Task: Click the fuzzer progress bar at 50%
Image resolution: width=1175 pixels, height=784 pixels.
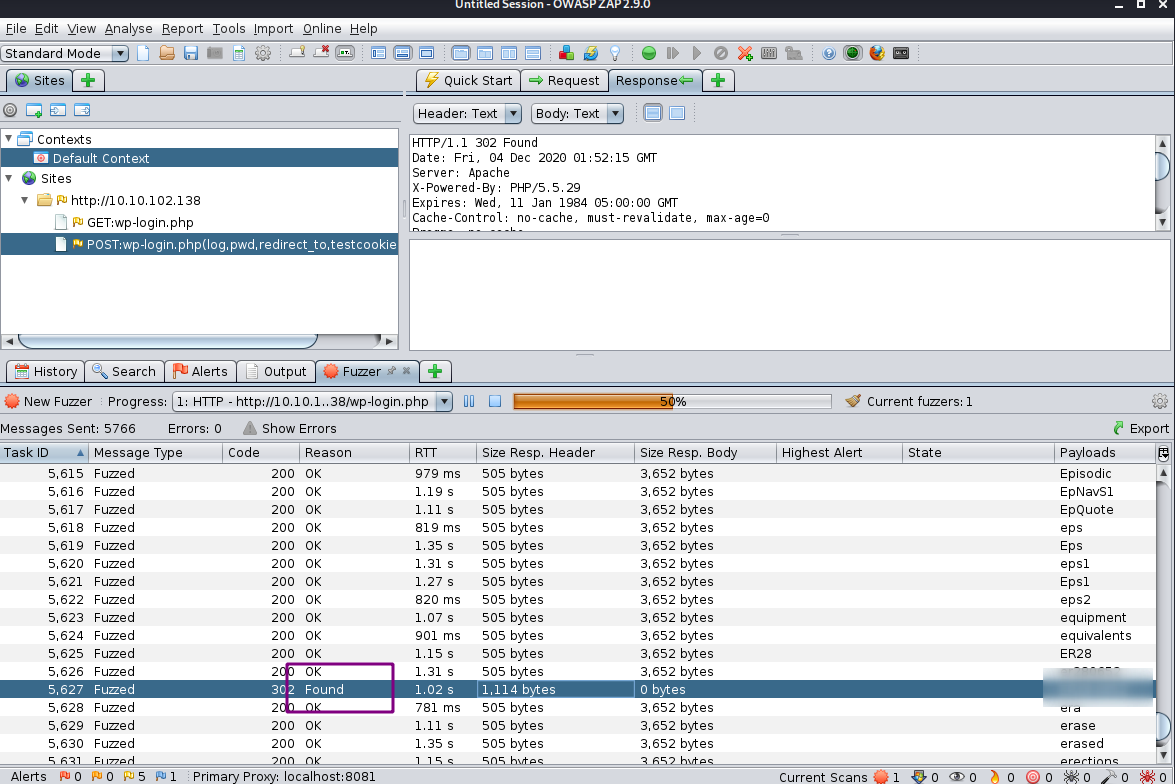Action: click(672, 401)
